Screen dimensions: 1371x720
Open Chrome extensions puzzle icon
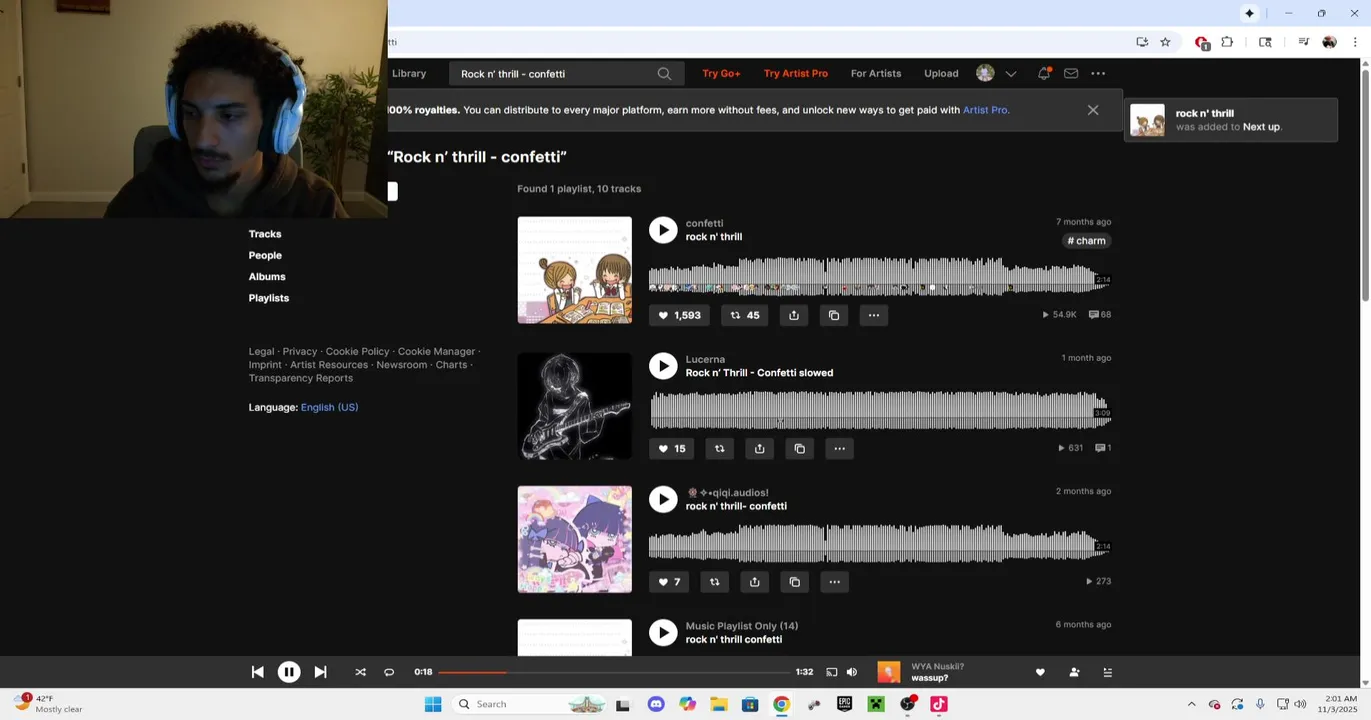(x=1227, y=42)
